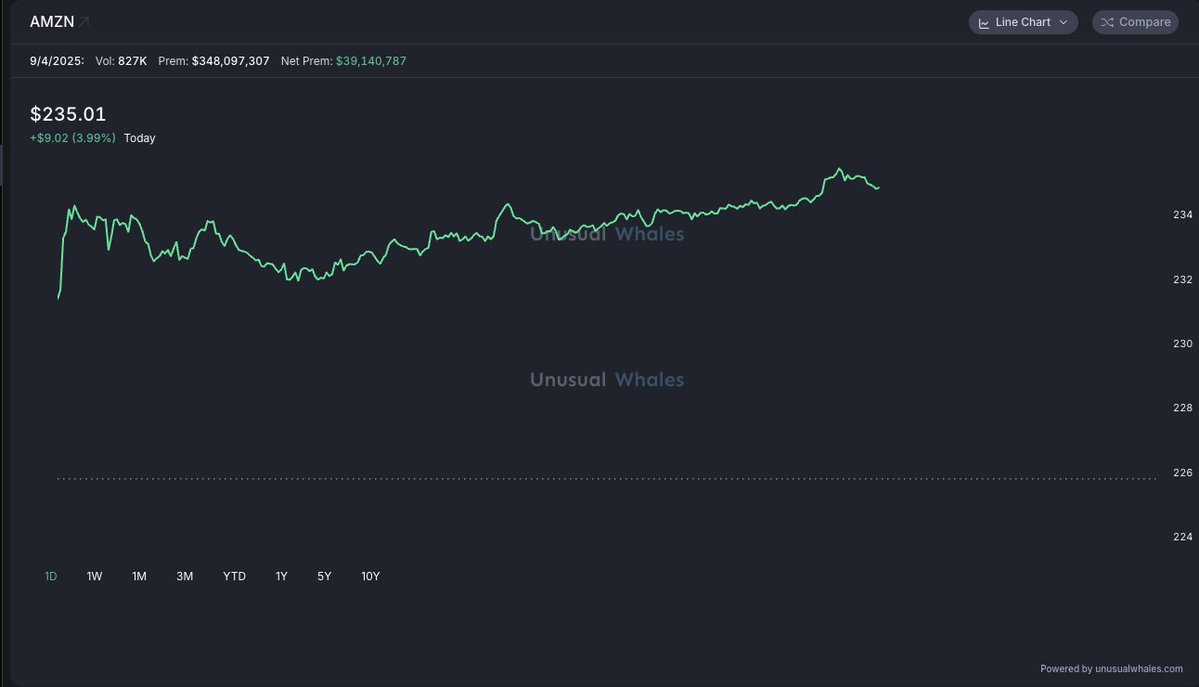This screenshot has width=1199, height=687.
Task: Click the AMZN ticker title
Action: coord(52,22)
